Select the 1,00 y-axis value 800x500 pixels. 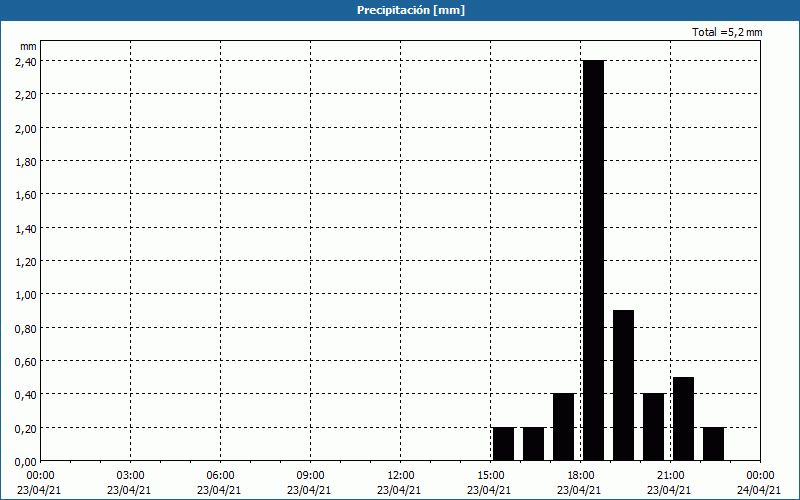pyautogui.click(x=26, y=295)
